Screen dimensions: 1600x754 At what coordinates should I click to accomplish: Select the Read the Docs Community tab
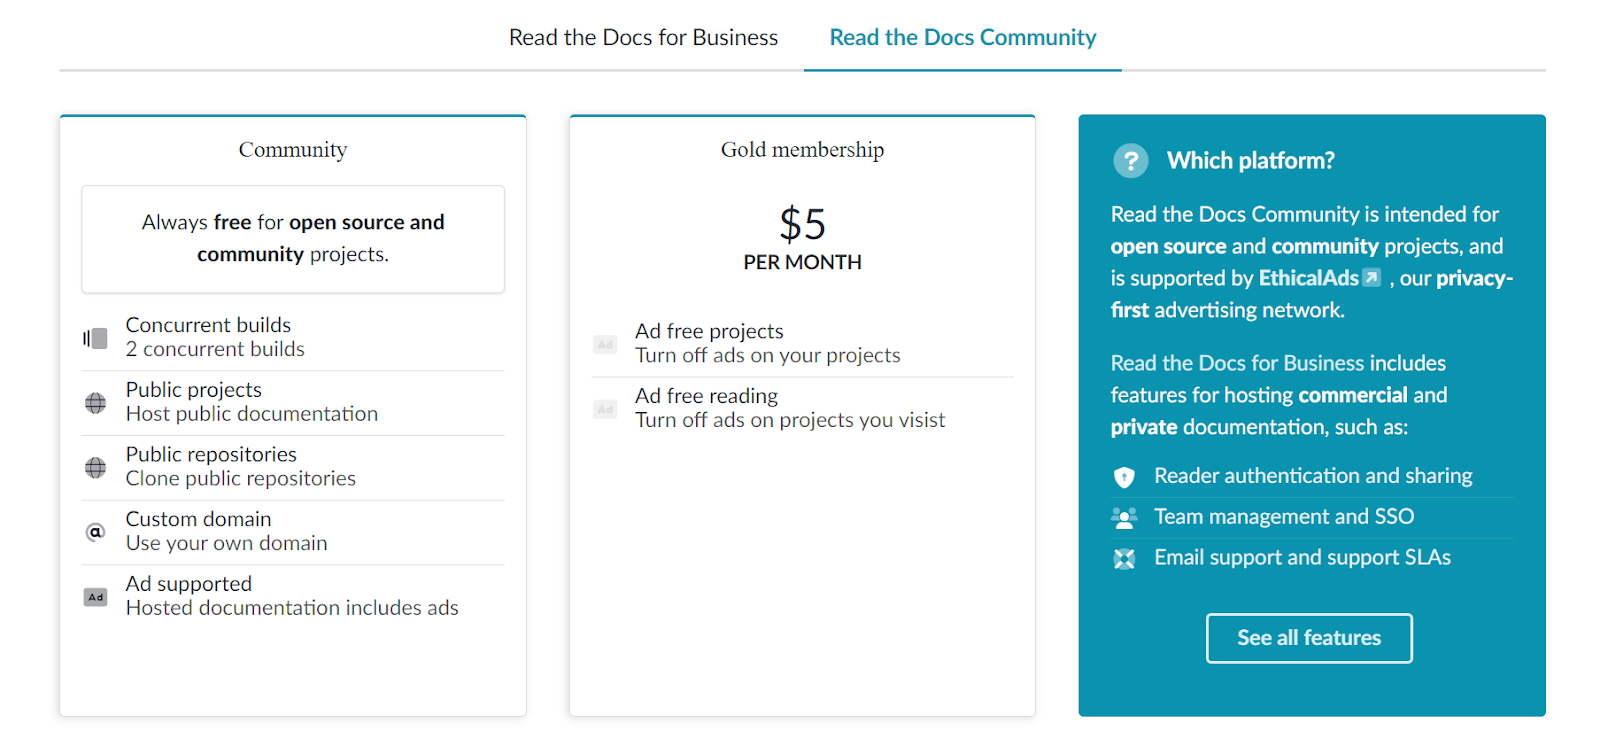click(x=962, y=38)
